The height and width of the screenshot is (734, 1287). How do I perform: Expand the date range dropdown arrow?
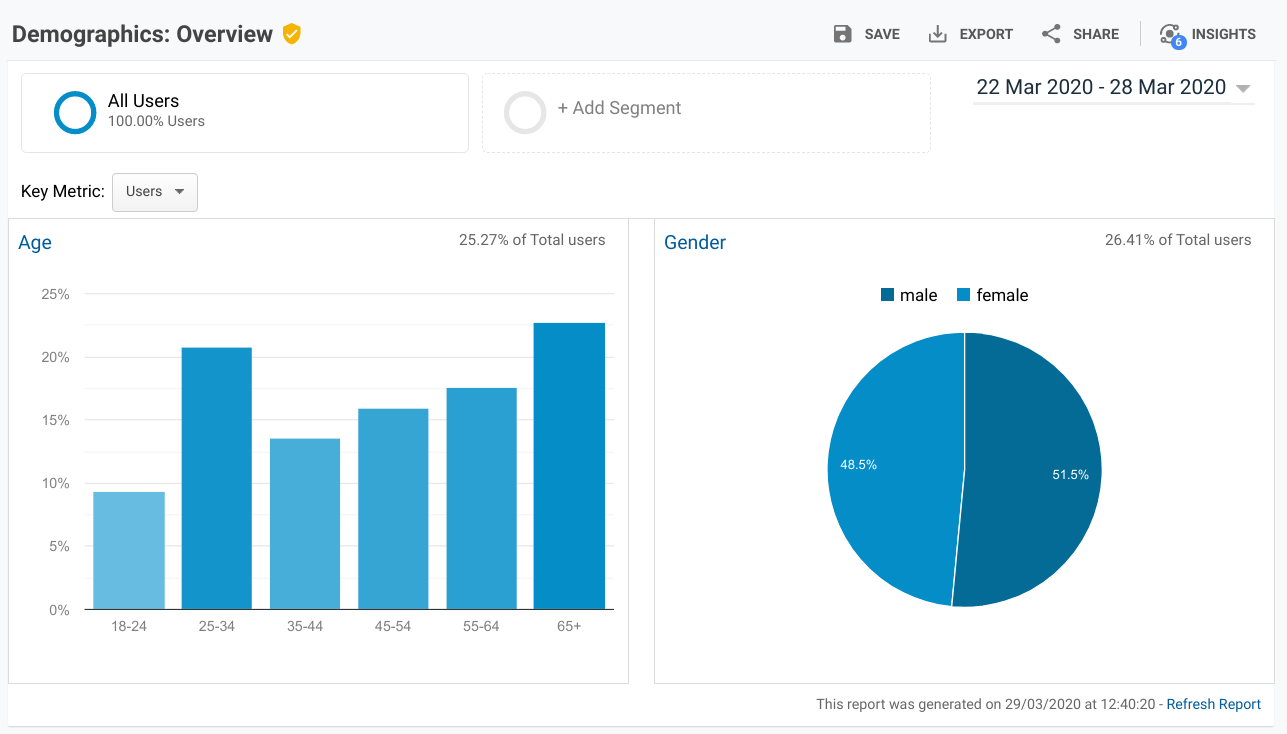click(x=1243, y=88)
